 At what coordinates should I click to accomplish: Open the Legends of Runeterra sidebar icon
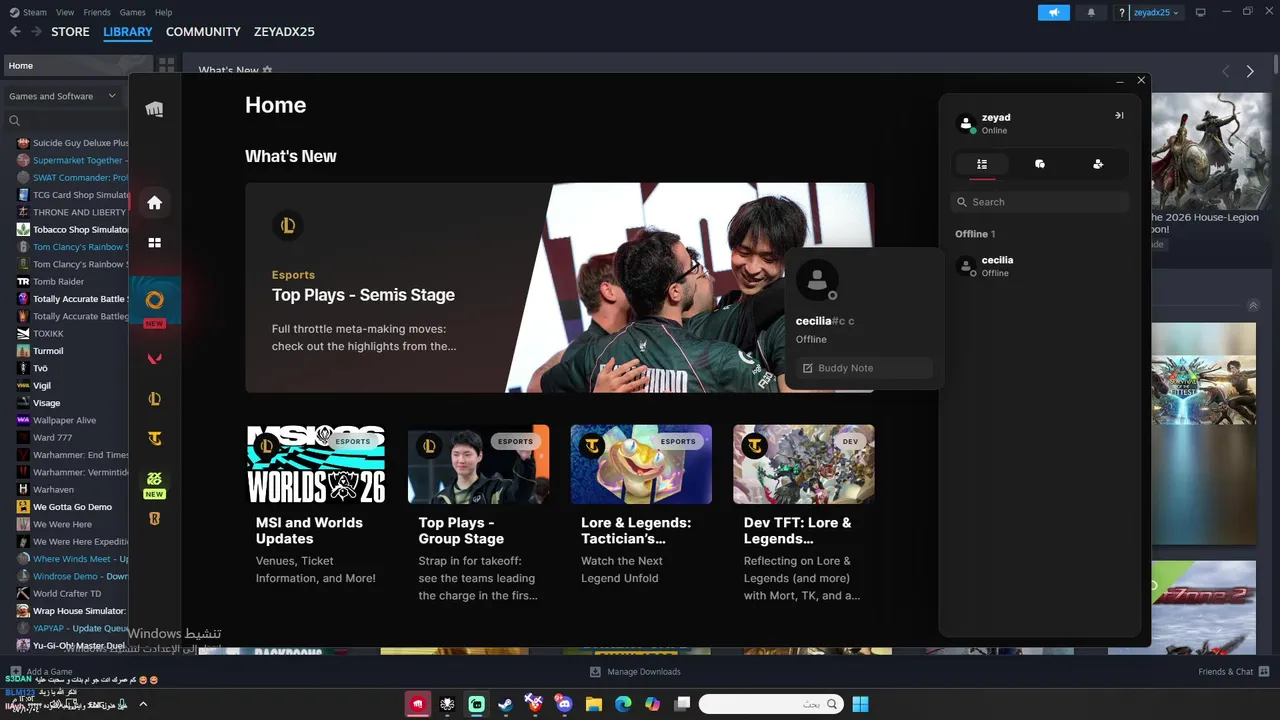coord(154,519)
